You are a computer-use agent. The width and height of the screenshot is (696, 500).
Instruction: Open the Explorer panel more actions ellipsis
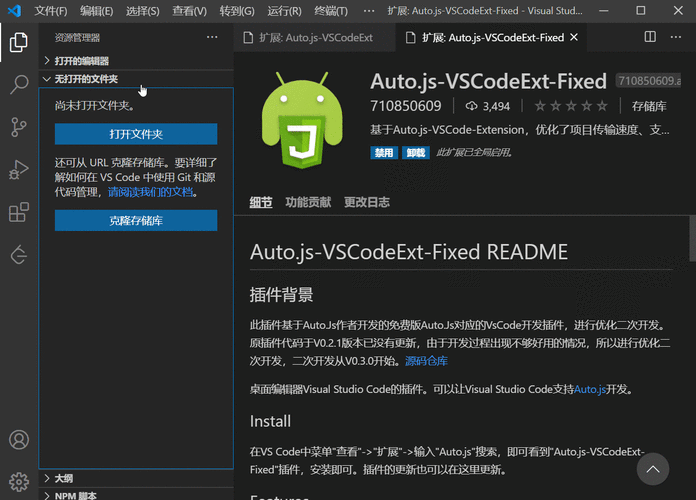tap(212, 37)
